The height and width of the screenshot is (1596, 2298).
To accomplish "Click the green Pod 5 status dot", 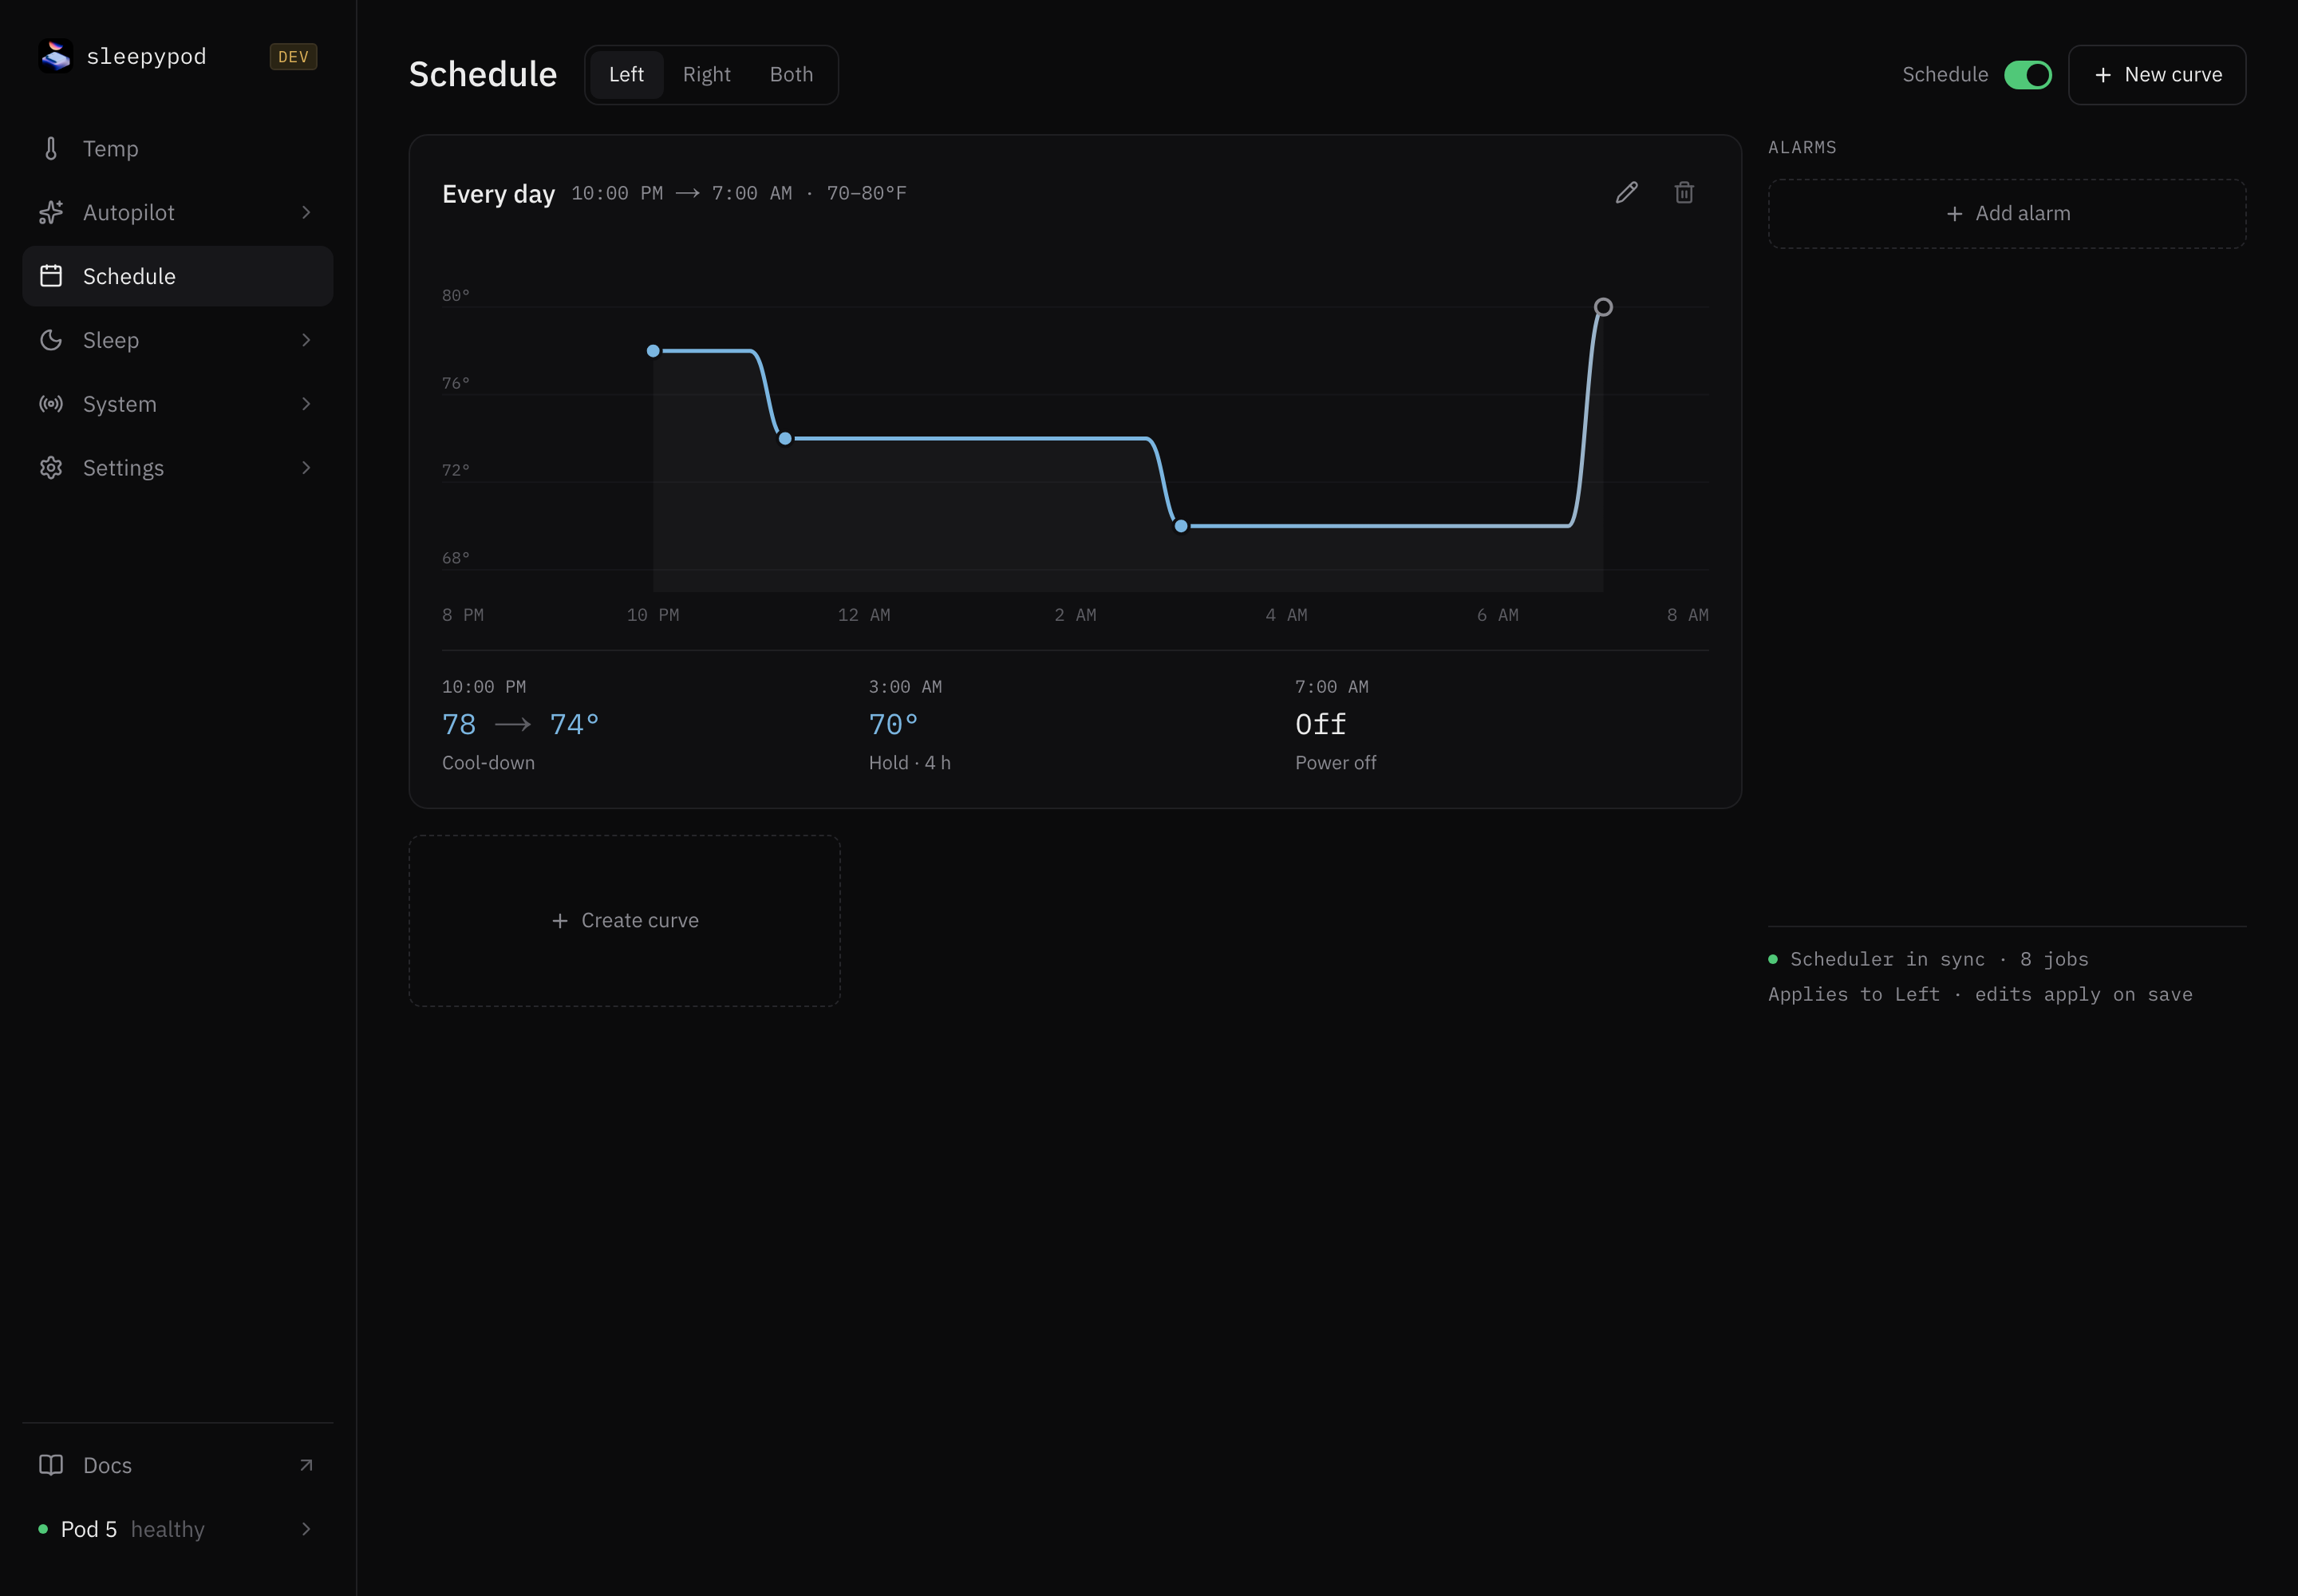I will pyautogui.click(x=43, y=1529).
